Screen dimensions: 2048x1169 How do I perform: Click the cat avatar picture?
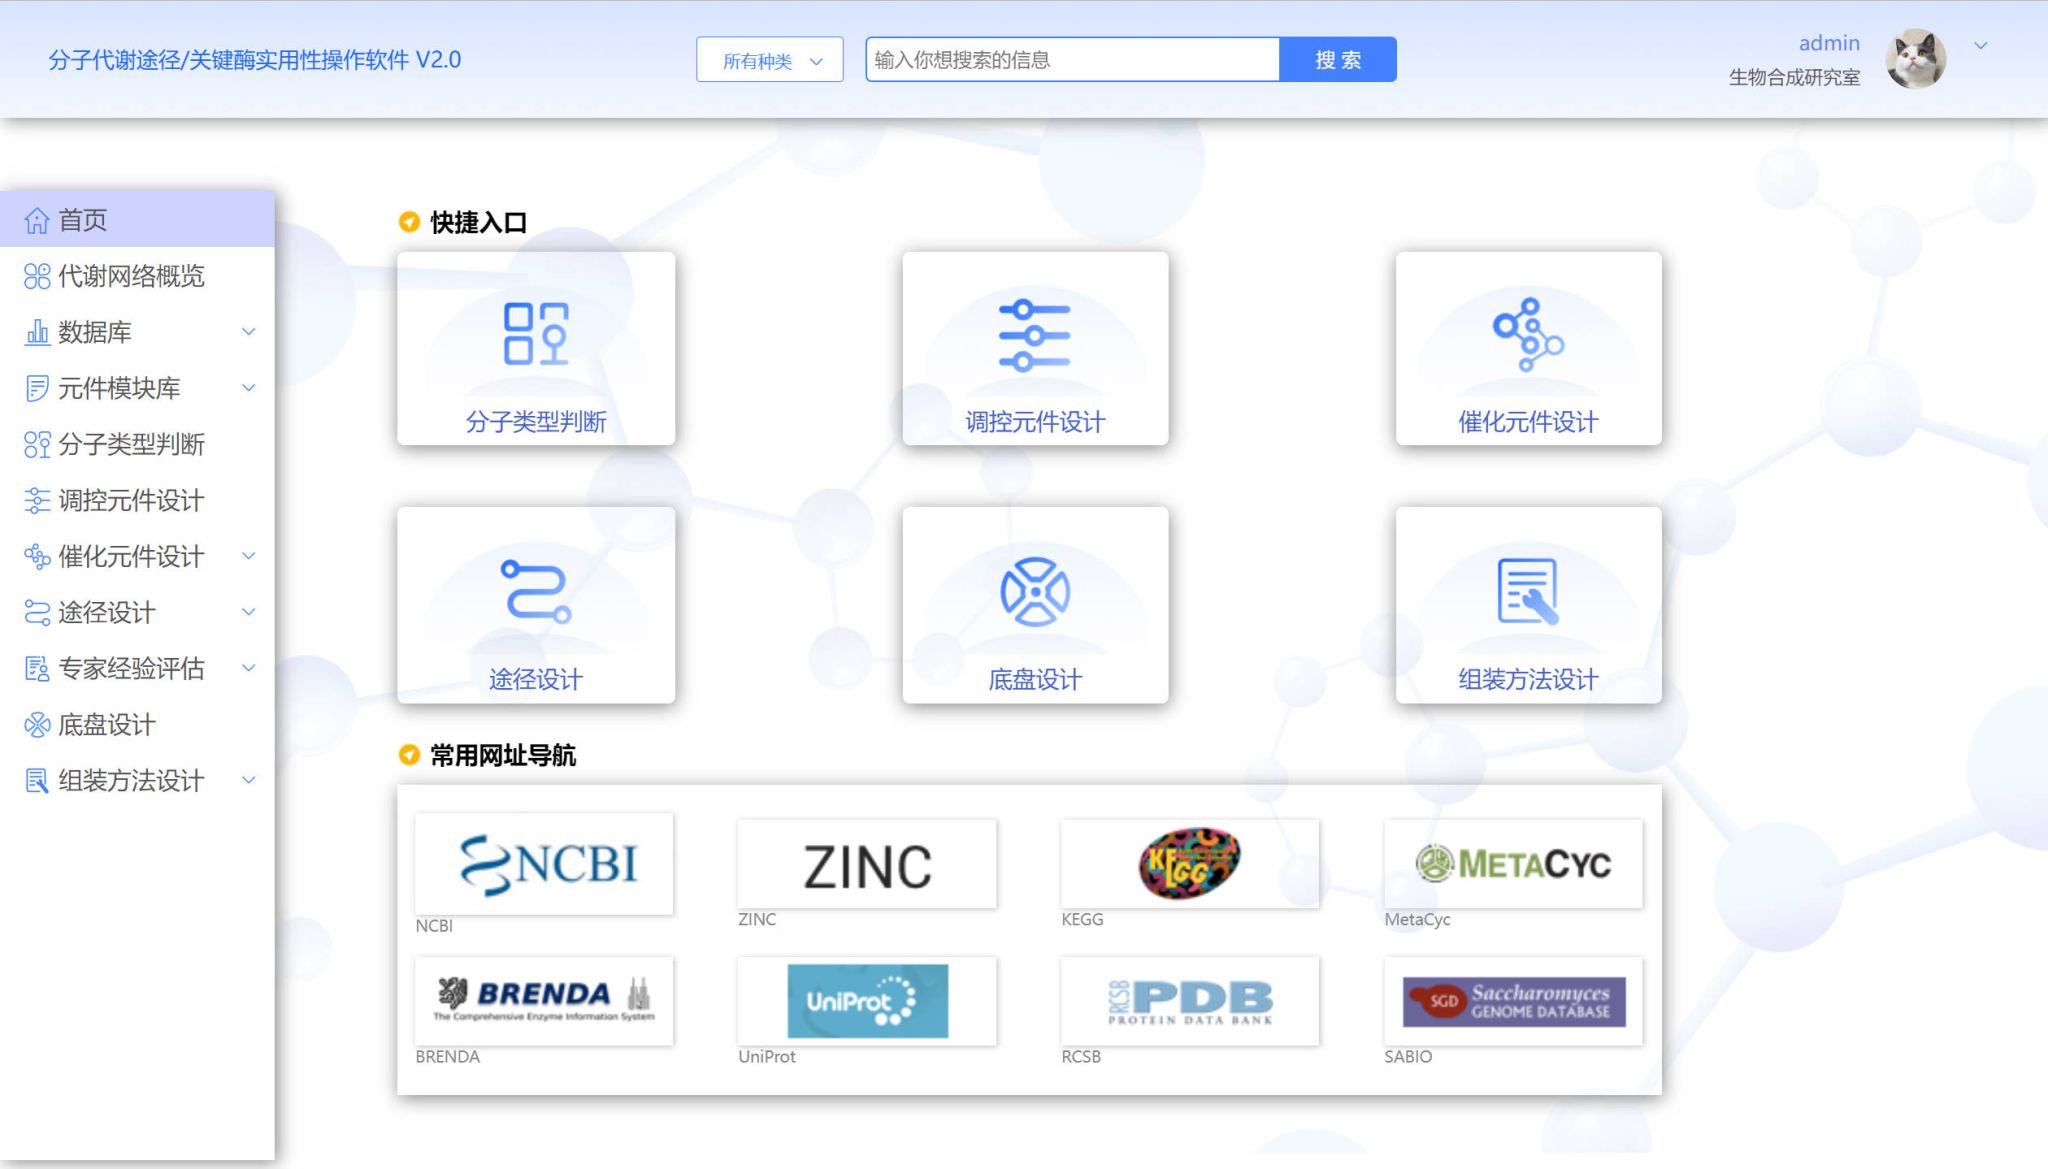pos(1915,60)
